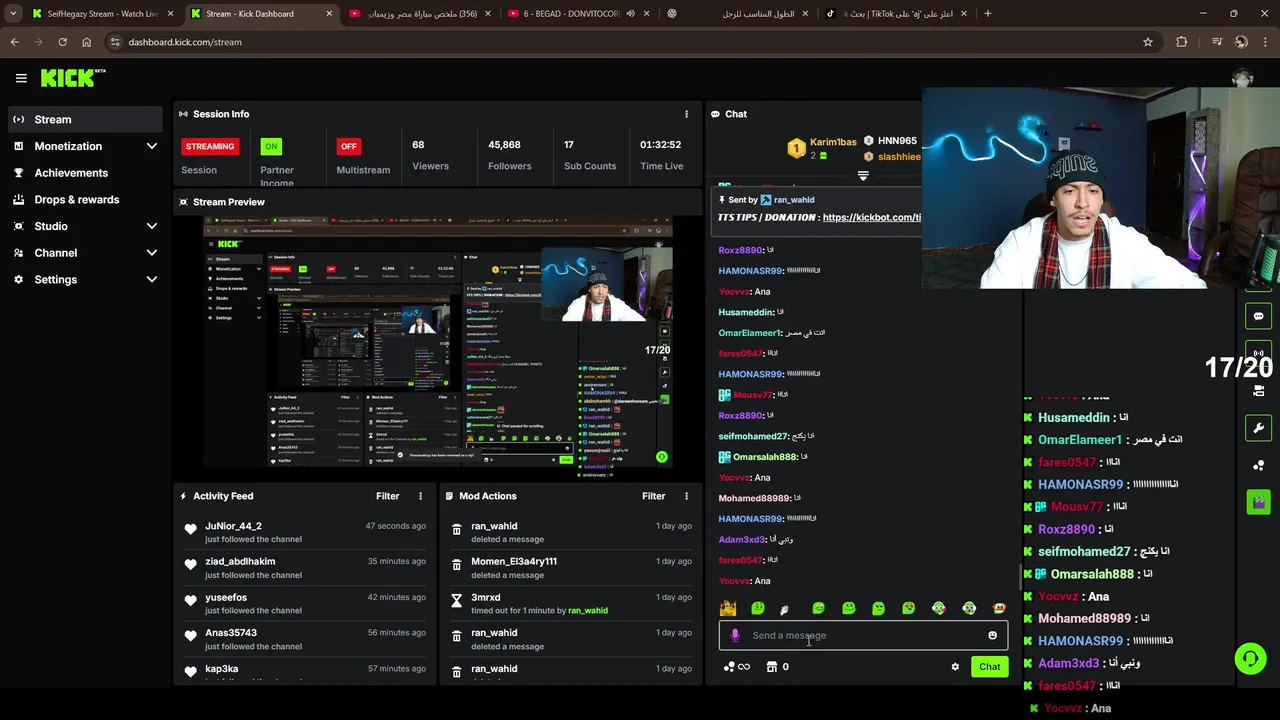
Task: Click the browser bookmark star icon
Action: click(1148, 42)
